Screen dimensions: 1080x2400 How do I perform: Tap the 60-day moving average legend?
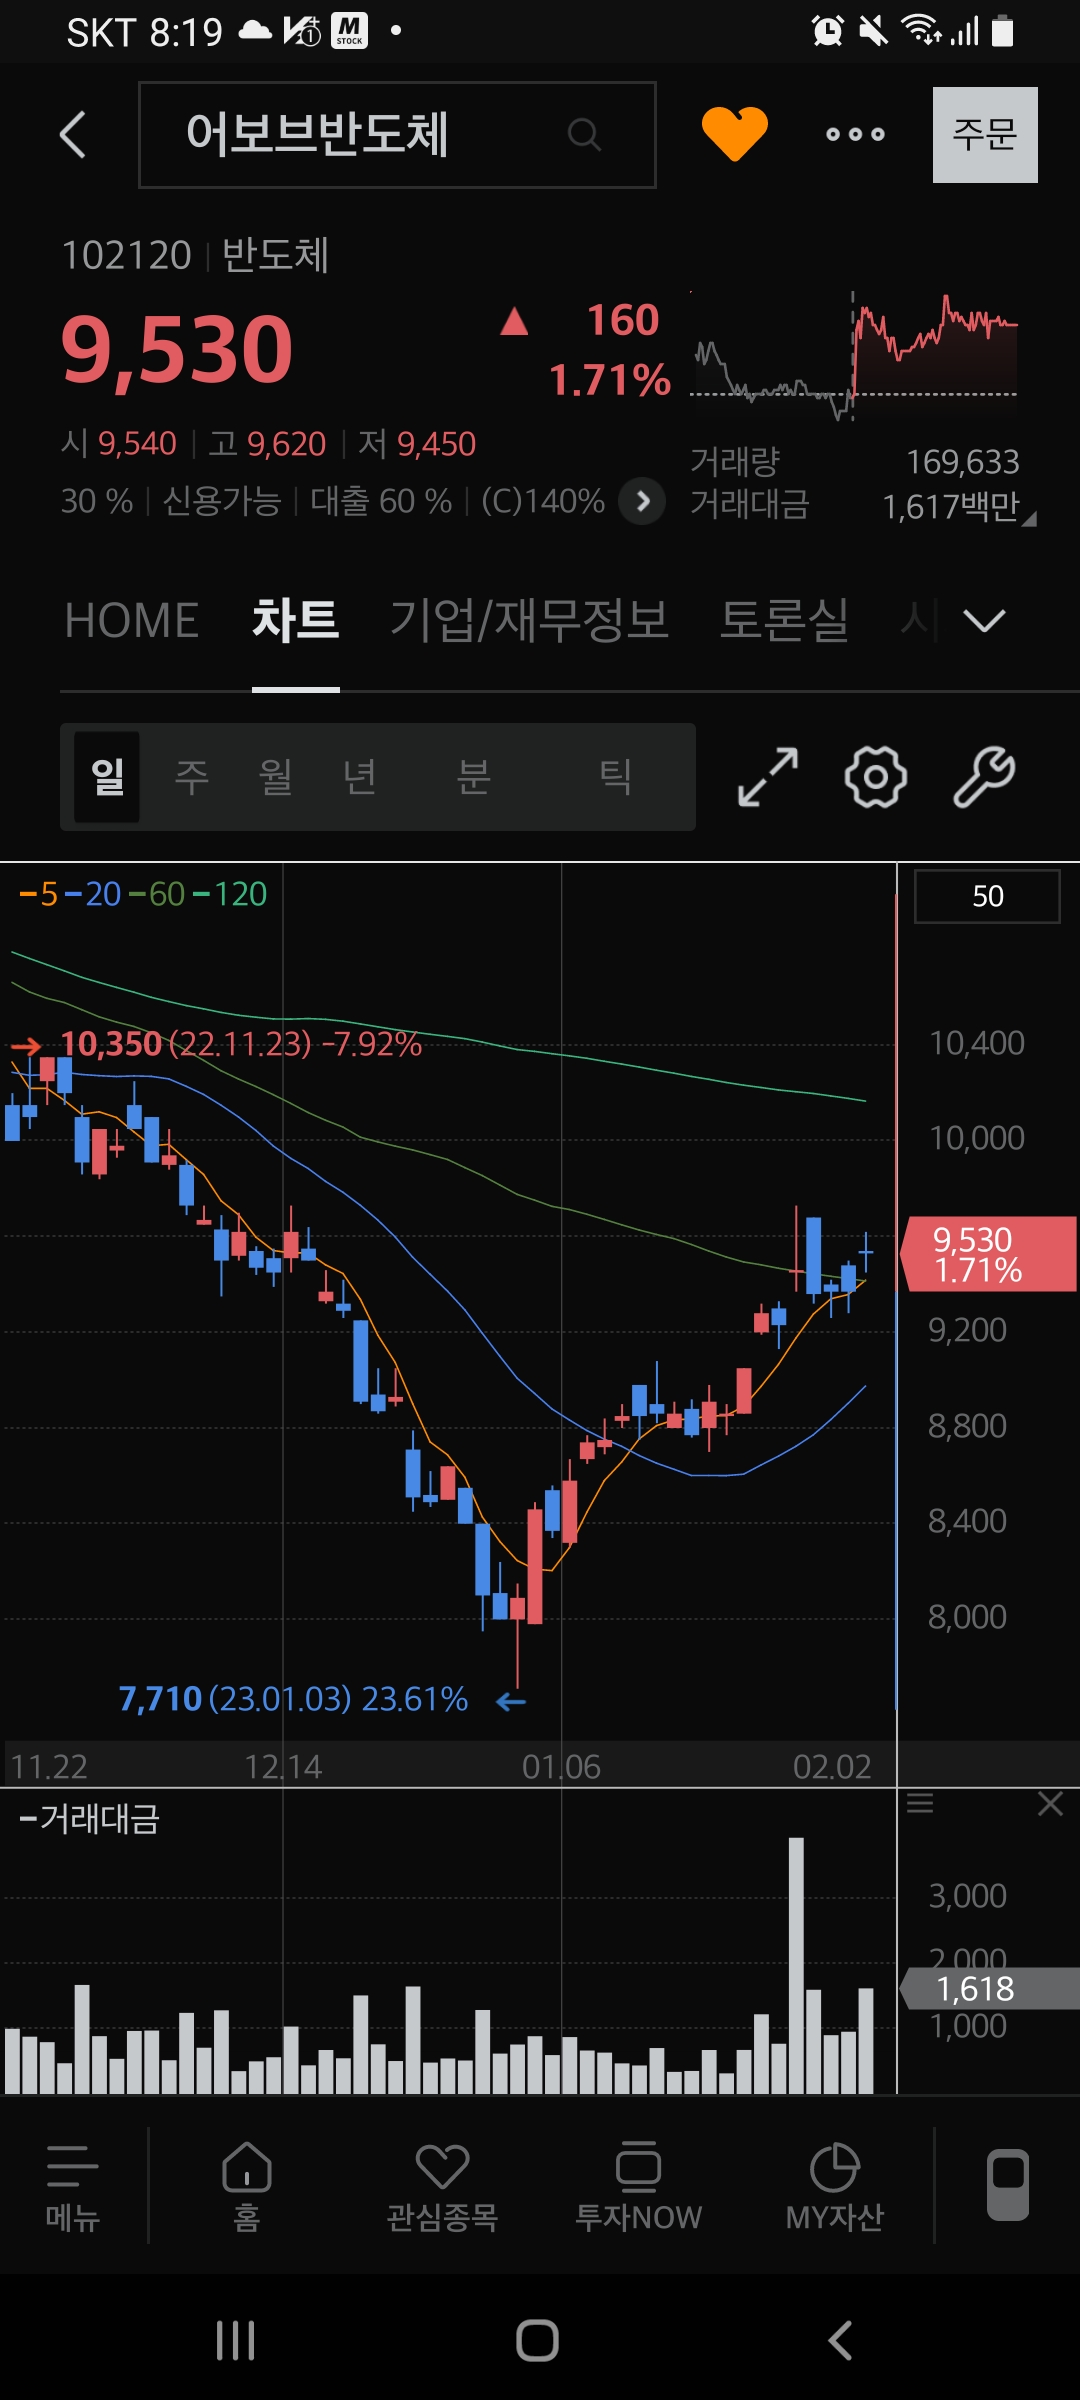pos(157,894)
